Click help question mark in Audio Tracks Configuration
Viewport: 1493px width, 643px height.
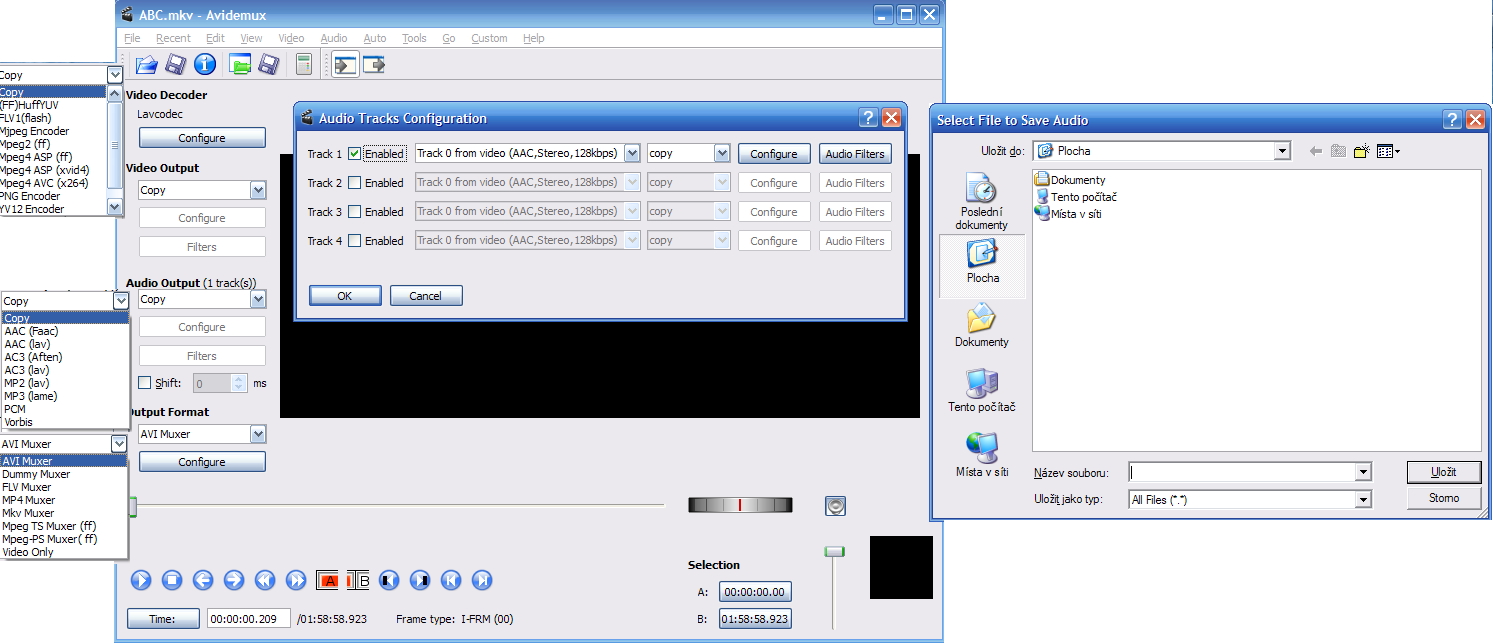pos(869,118)
